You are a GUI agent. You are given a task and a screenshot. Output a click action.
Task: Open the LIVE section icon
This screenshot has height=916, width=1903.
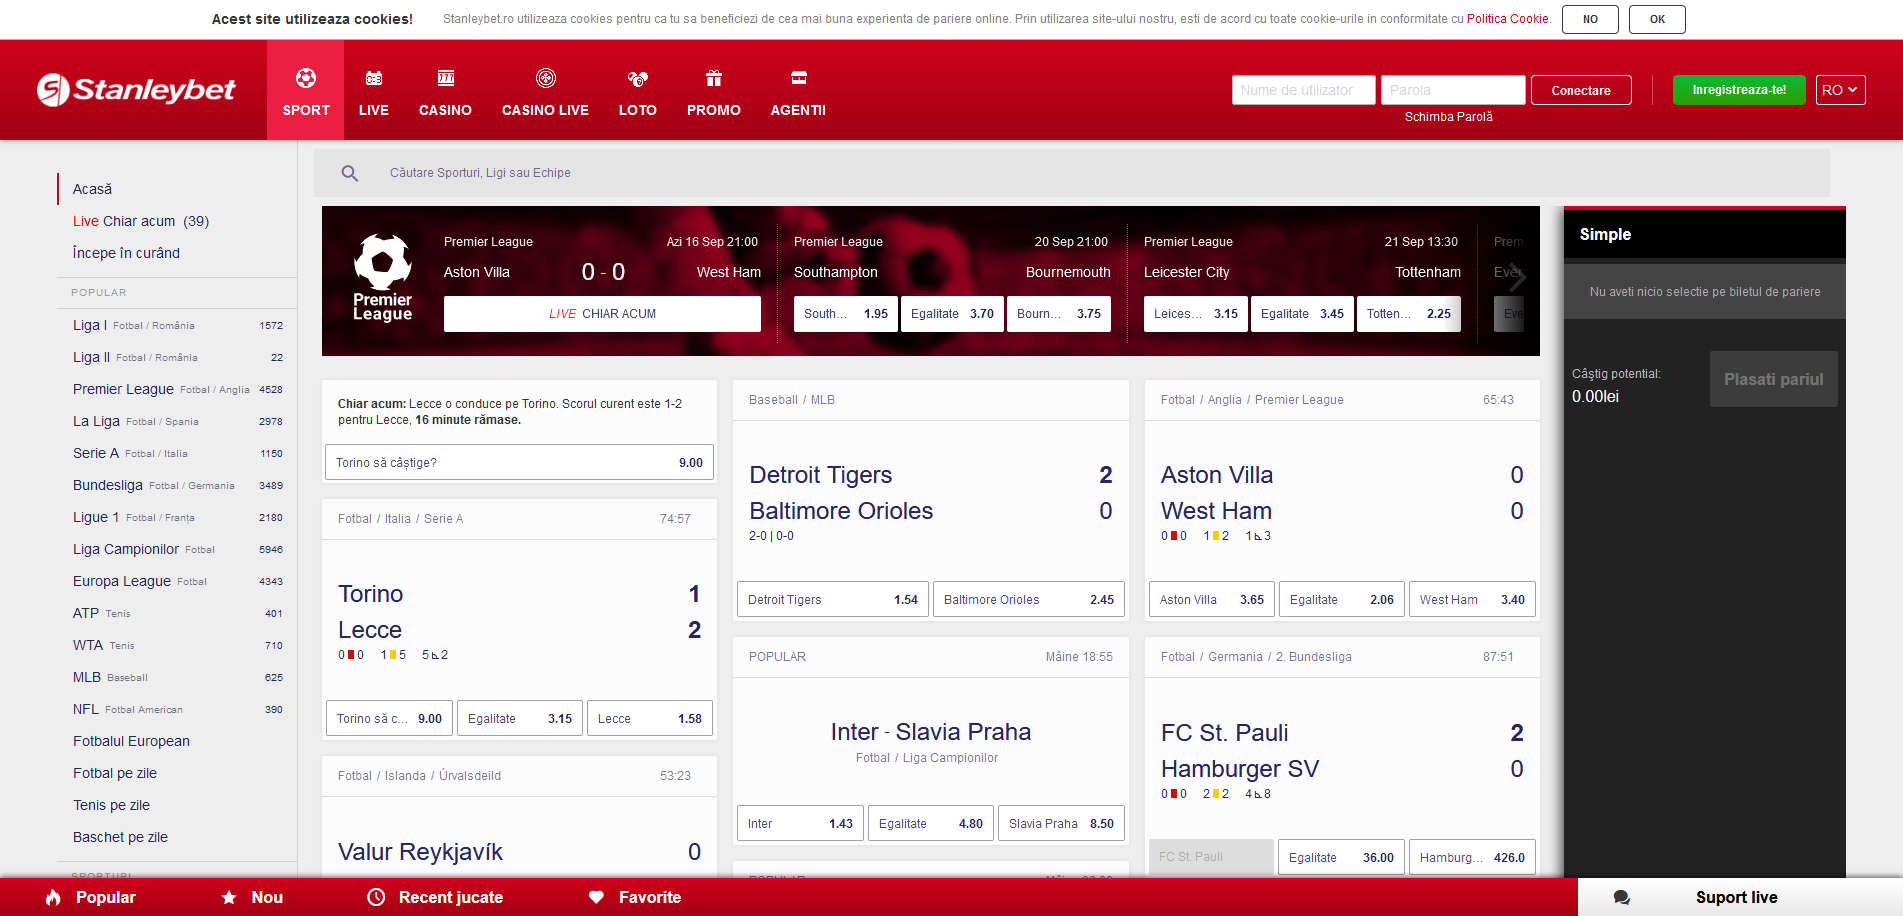click(x=374, y=78)
